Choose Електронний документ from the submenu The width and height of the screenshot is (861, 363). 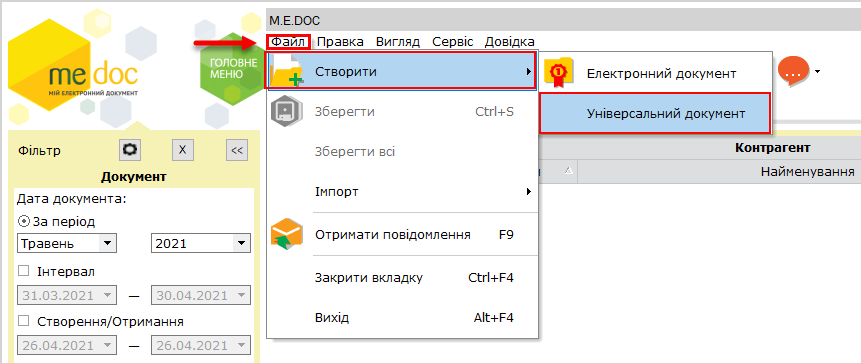656,73
